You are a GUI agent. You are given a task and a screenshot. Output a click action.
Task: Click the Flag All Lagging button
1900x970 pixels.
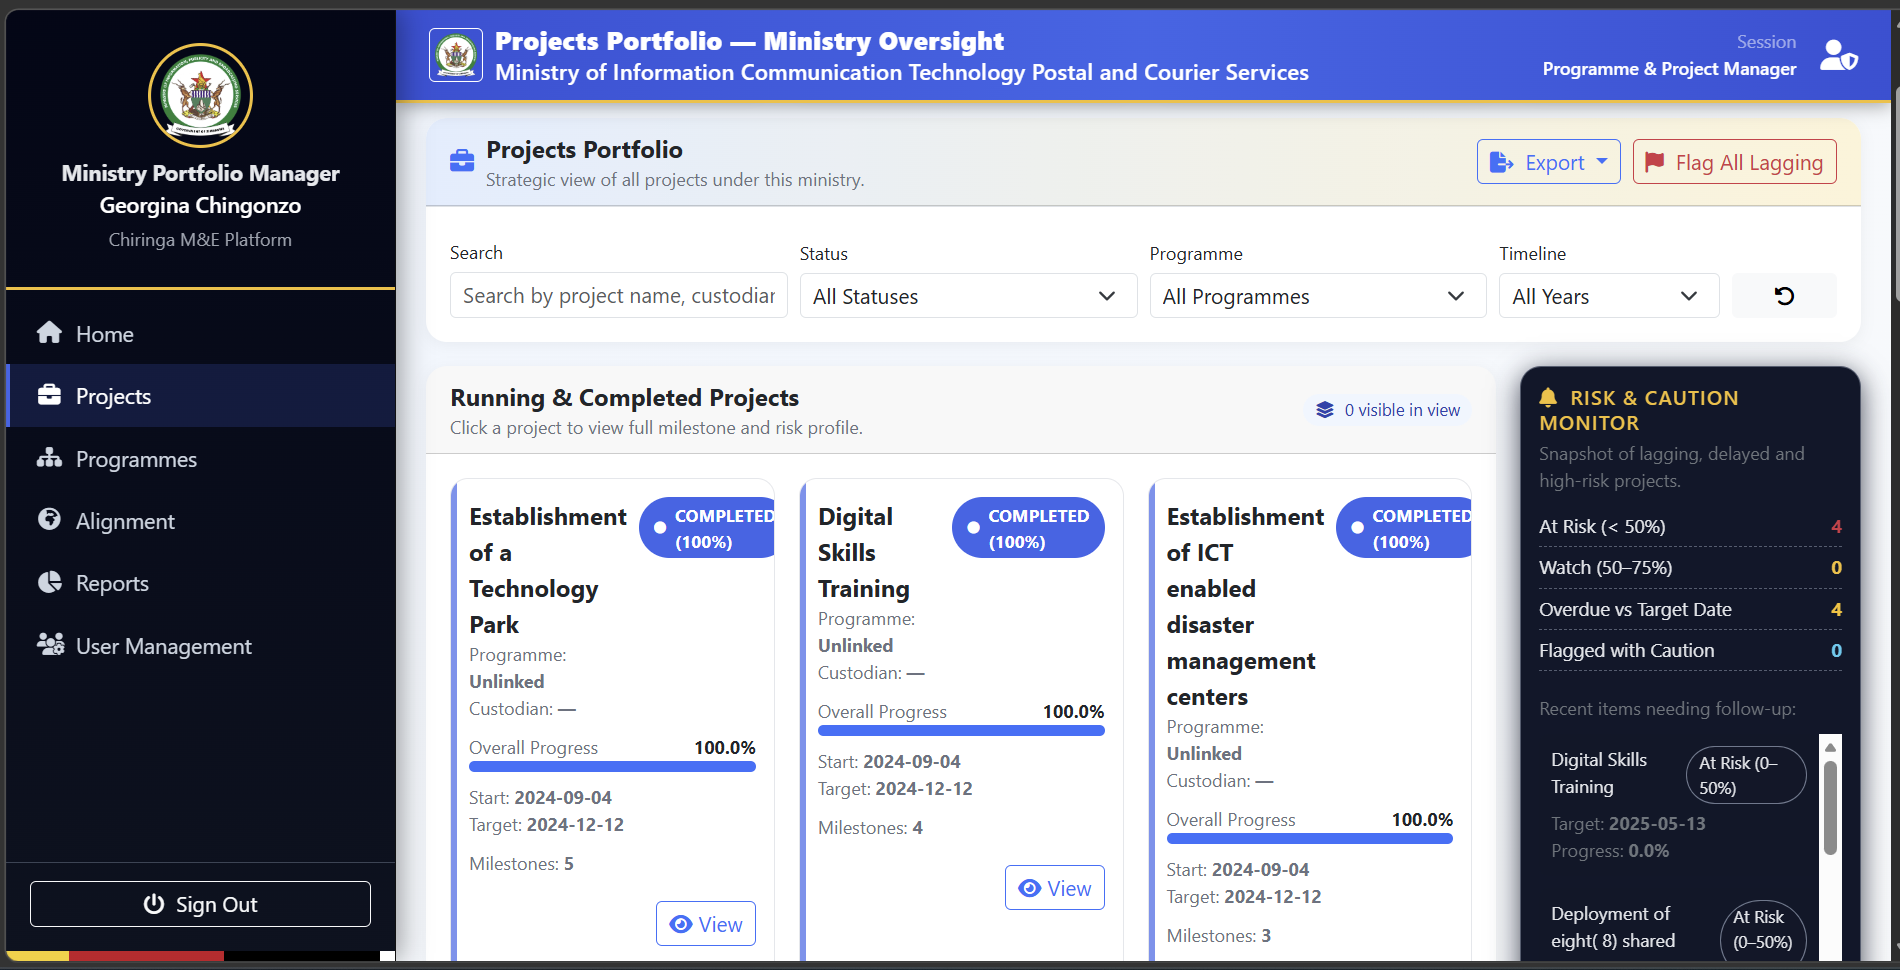(x=1733, y=161)
